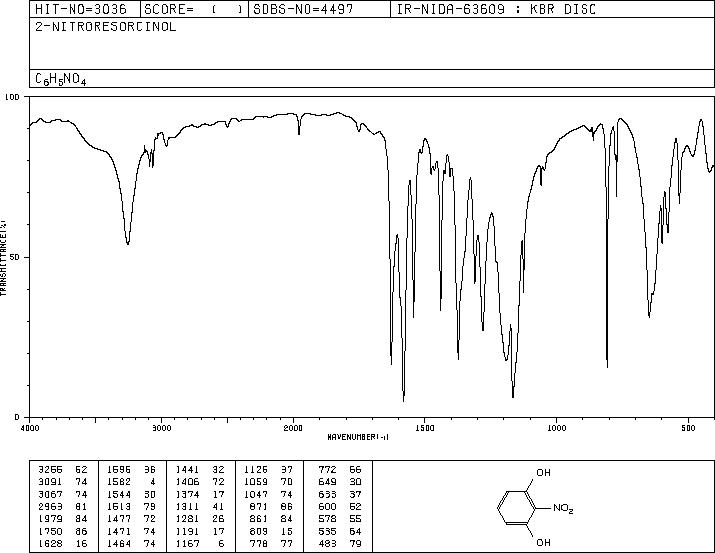Select peak table entry 1477
This screenshot has height=553, width=715.
tap(119, 519)
